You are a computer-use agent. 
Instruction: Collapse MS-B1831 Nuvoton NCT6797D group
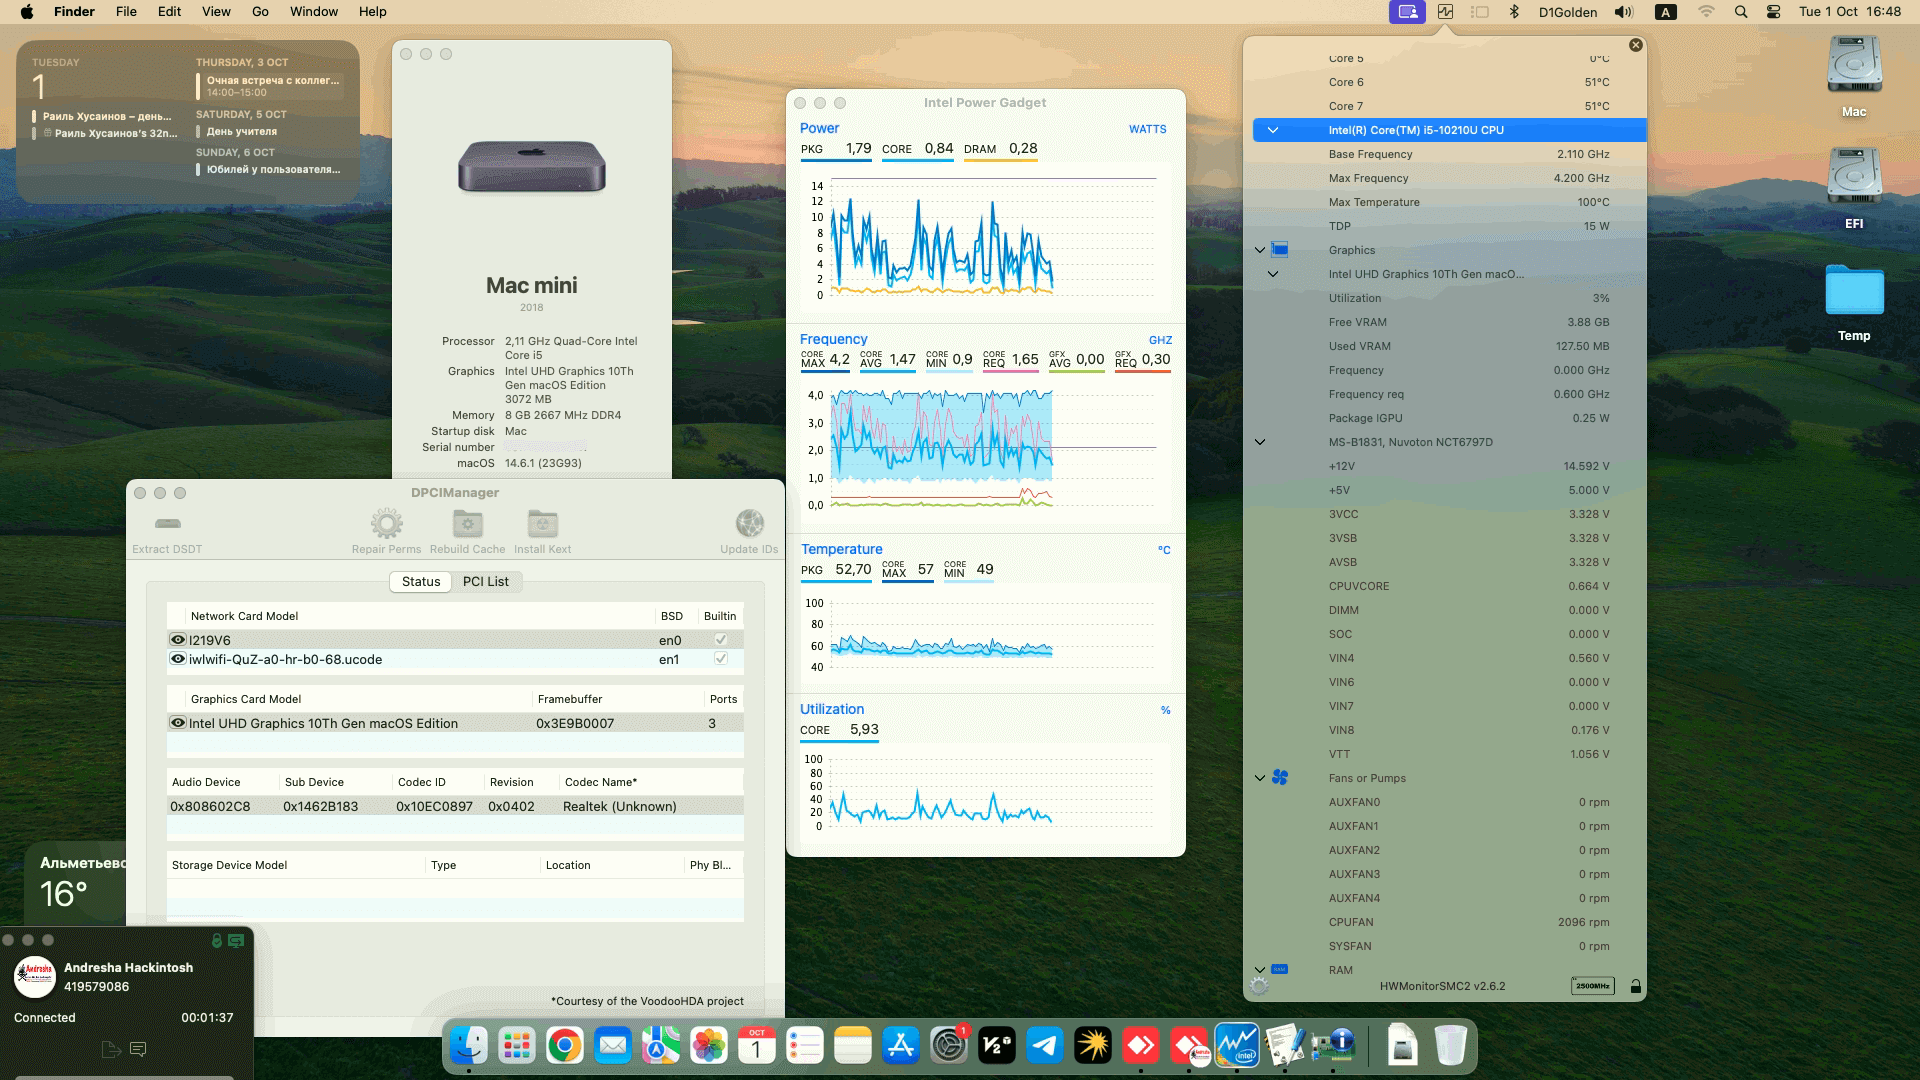tap(1260, 442)
